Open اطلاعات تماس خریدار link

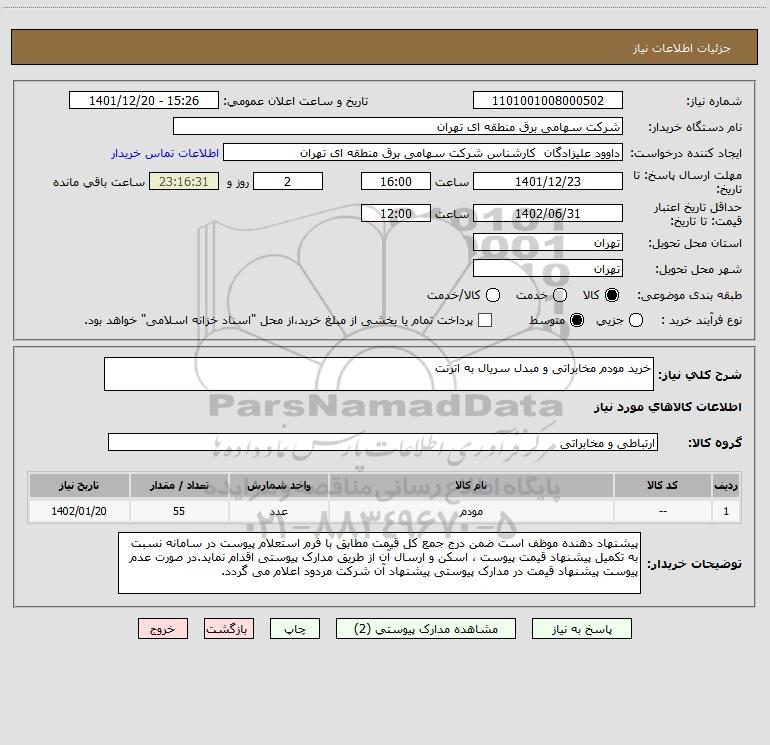pos(165,153)
